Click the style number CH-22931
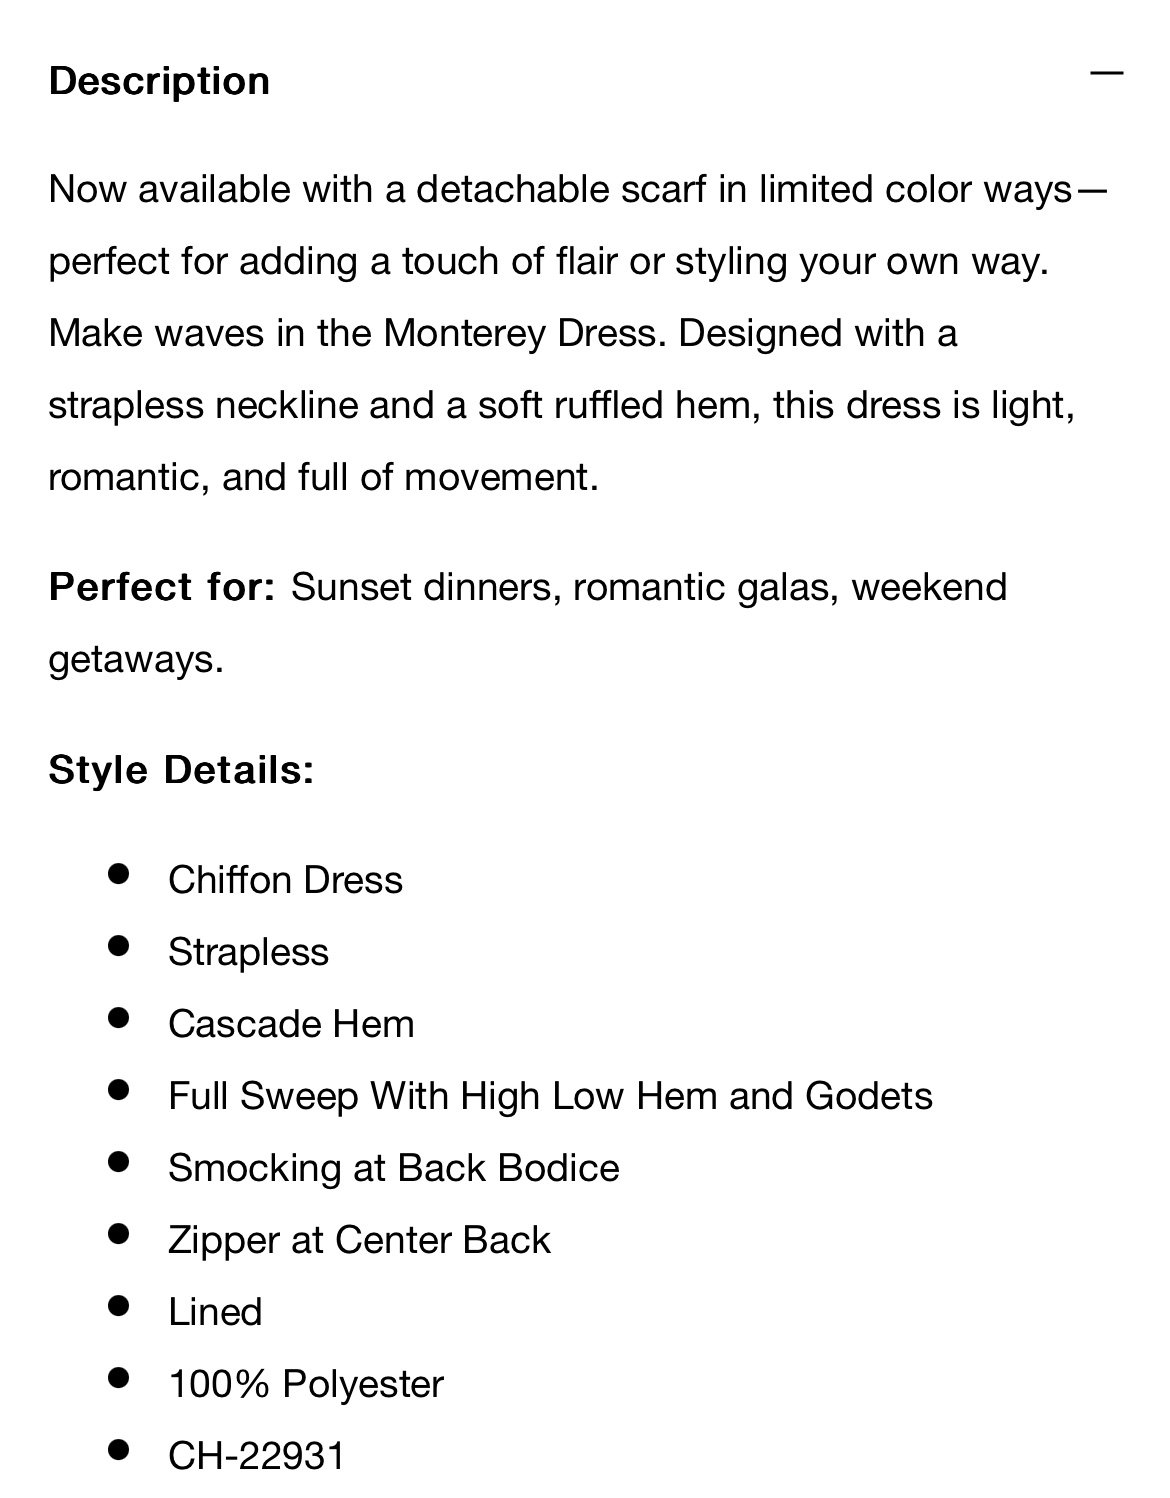This screenshot has width=1170, height=1498. 256,1456
